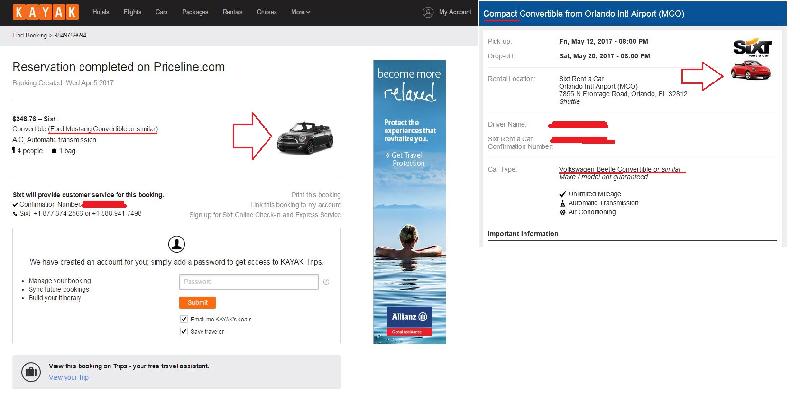Toggle the Save traveler checkbox
Image resolution: width=800 pixels, height=393 pixels.
184,331
